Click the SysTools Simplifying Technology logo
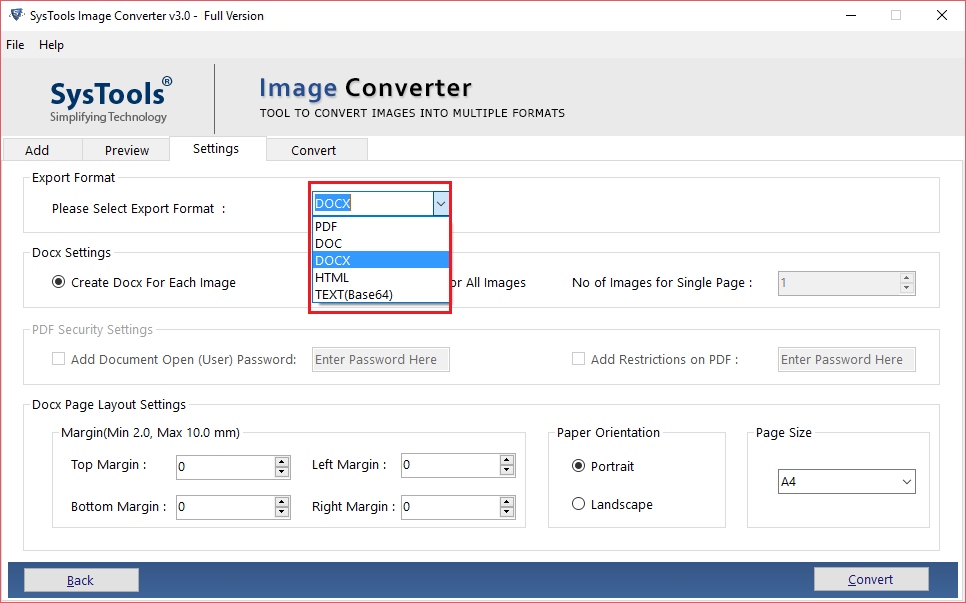 (110, 99)
